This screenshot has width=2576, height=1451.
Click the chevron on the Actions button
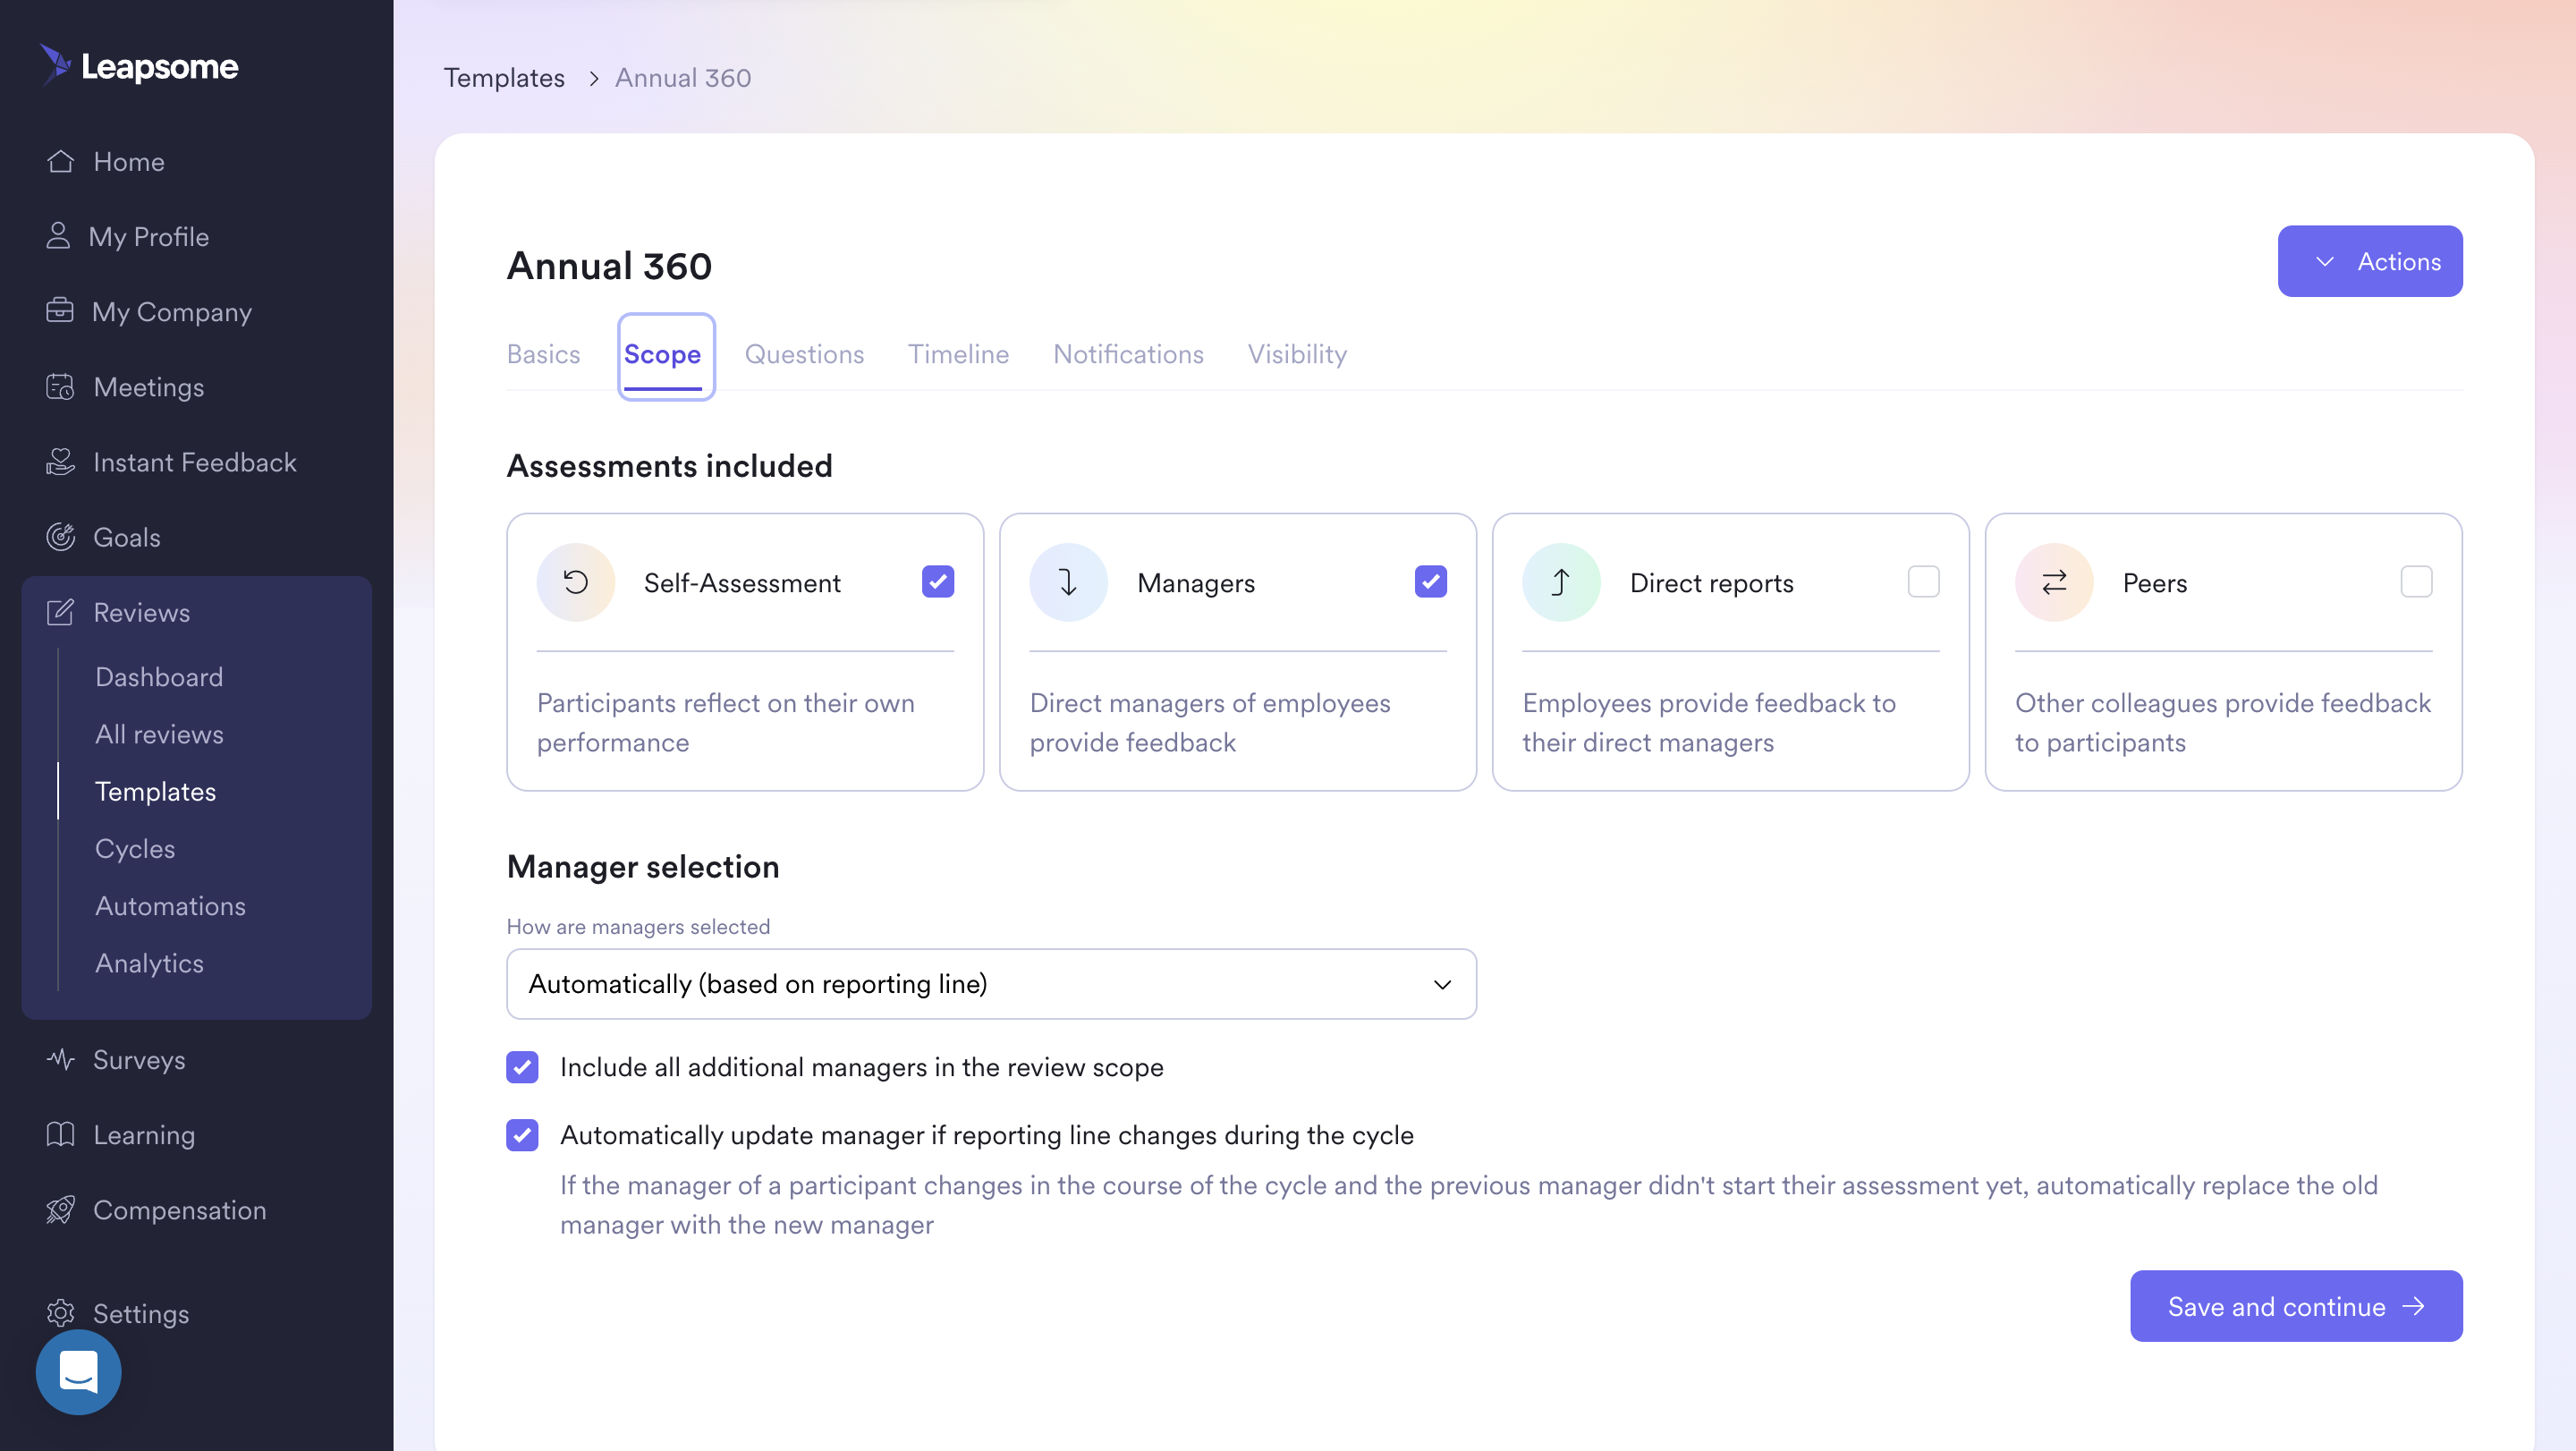click(2325, 261)
